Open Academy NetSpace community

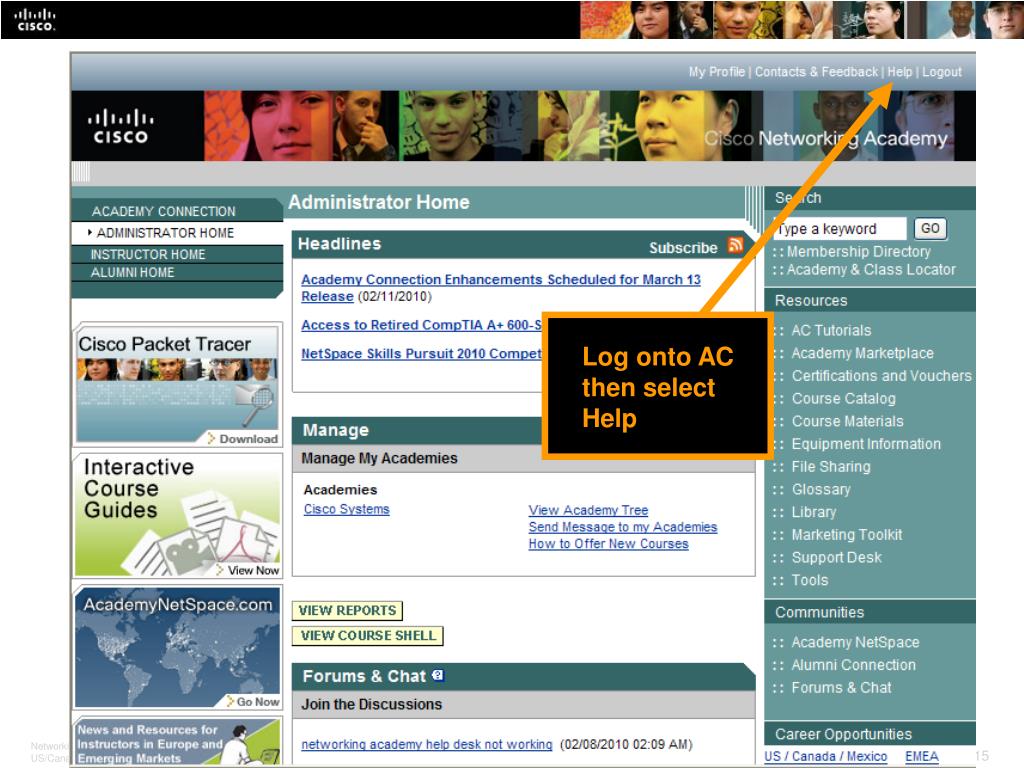pyautogui.click(x=856, y=643)
